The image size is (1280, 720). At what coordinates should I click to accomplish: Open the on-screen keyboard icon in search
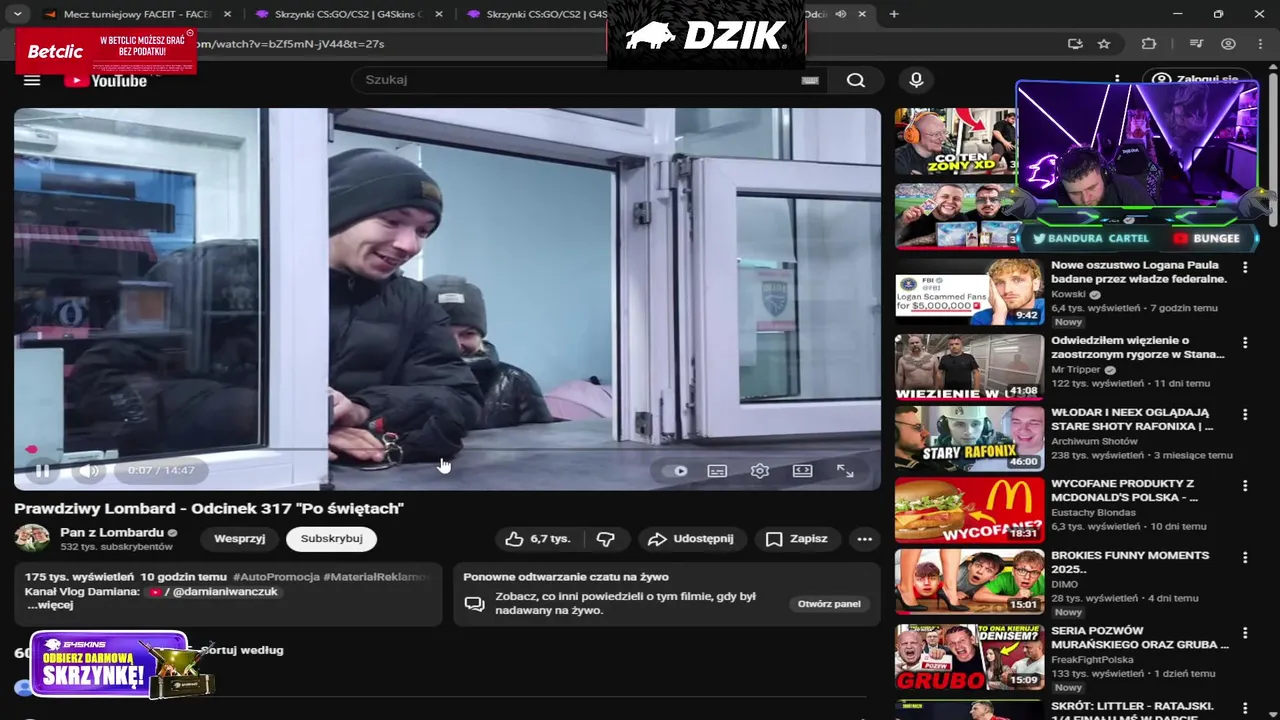[x=810, y=80]
